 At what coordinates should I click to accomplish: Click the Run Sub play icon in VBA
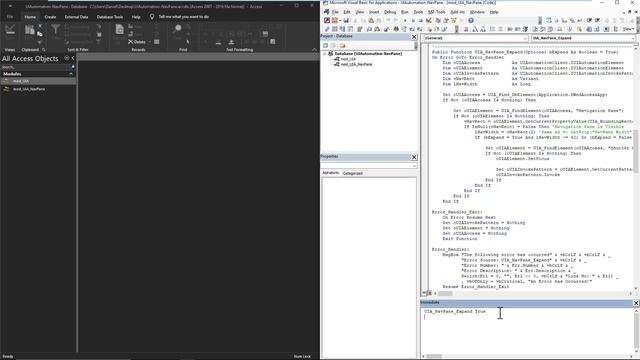click(x=405, y=20)
